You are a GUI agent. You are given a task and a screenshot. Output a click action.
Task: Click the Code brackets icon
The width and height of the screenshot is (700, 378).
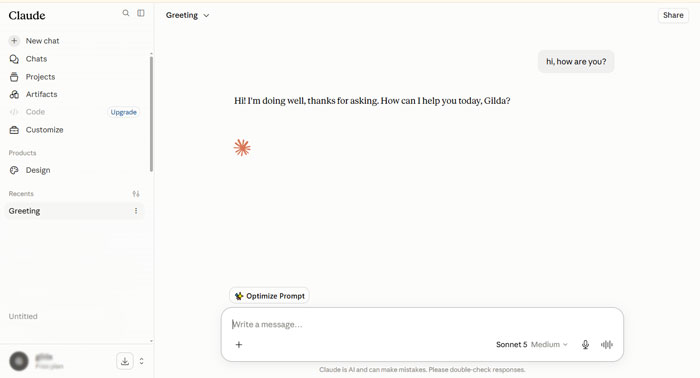pyautogui.click(x=14, y=112)
